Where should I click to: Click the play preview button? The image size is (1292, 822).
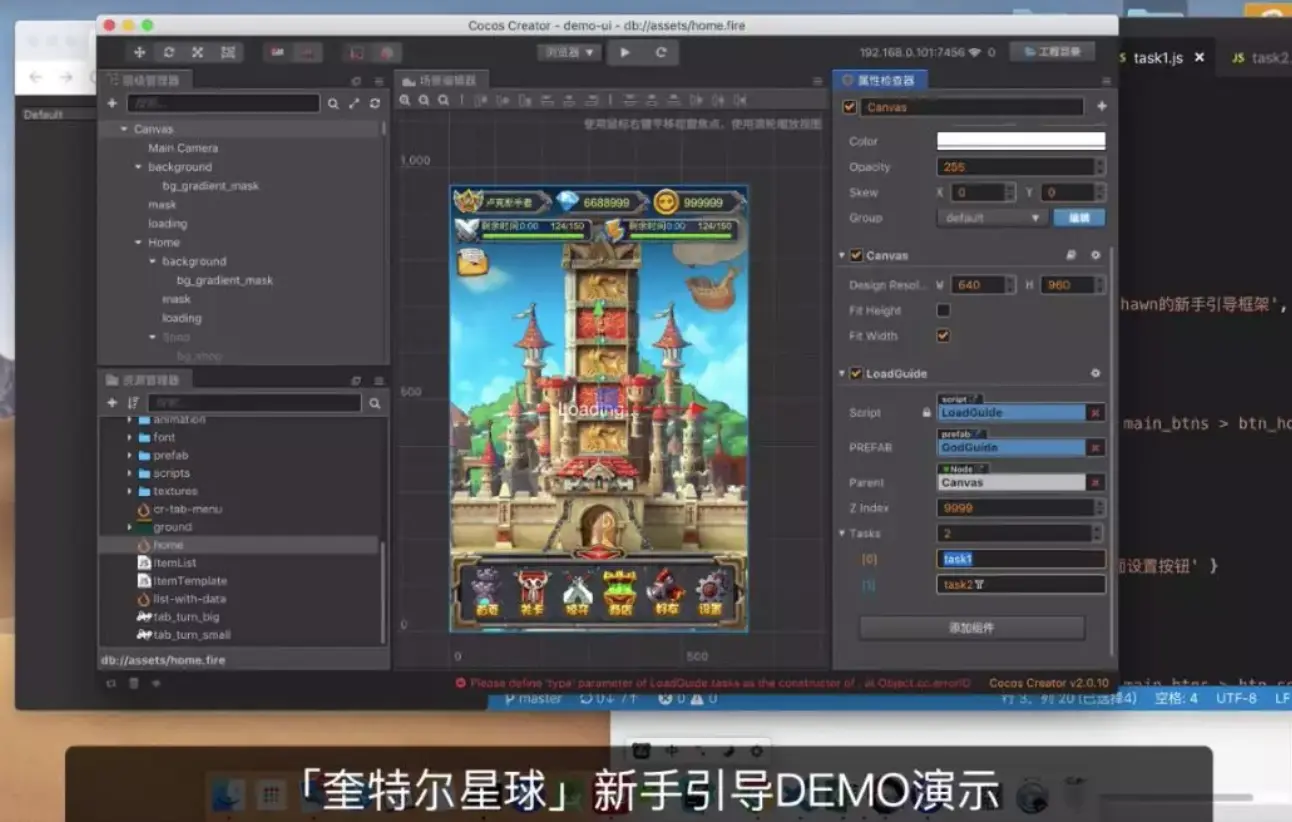tap(625, 53)
